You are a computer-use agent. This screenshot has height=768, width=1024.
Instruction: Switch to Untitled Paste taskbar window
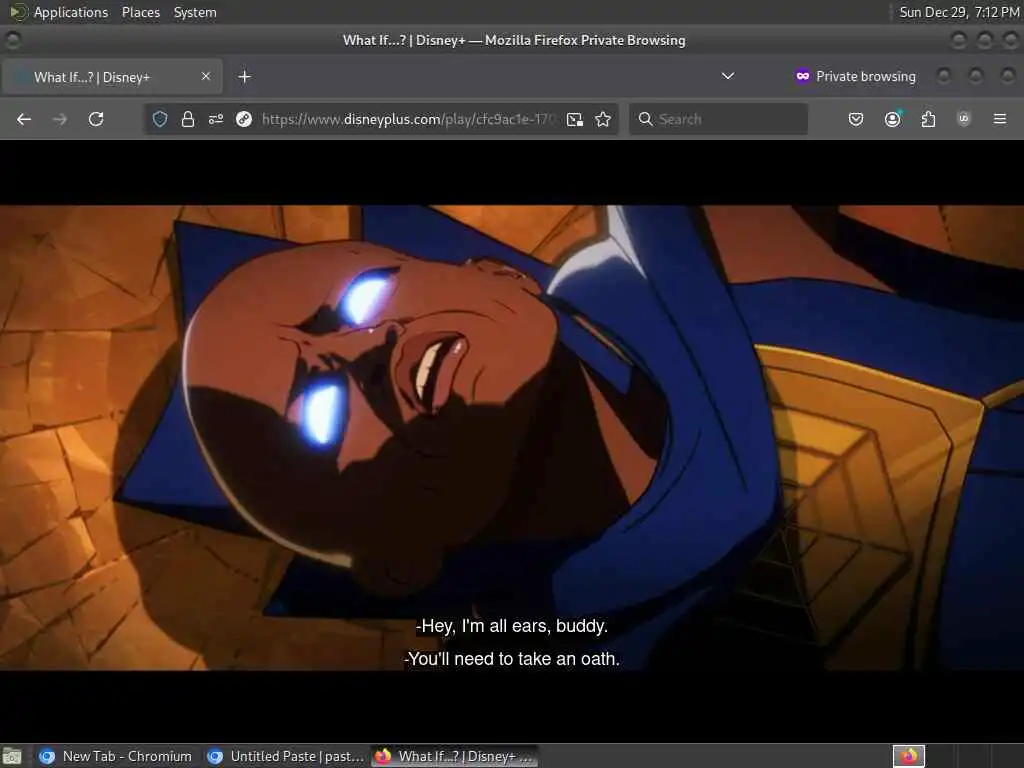286,756
